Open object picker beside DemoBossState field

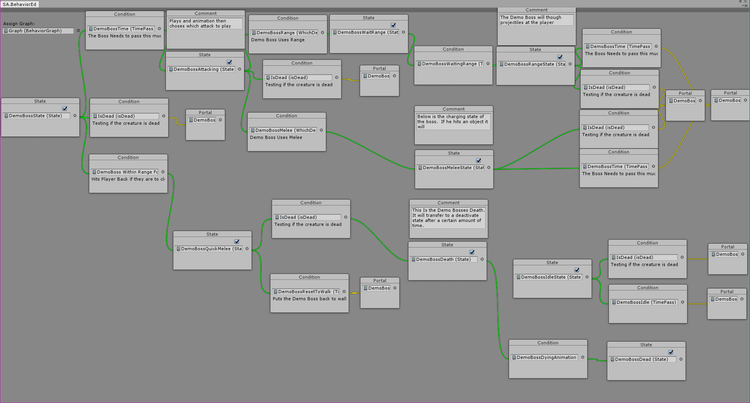pos(75,116)
